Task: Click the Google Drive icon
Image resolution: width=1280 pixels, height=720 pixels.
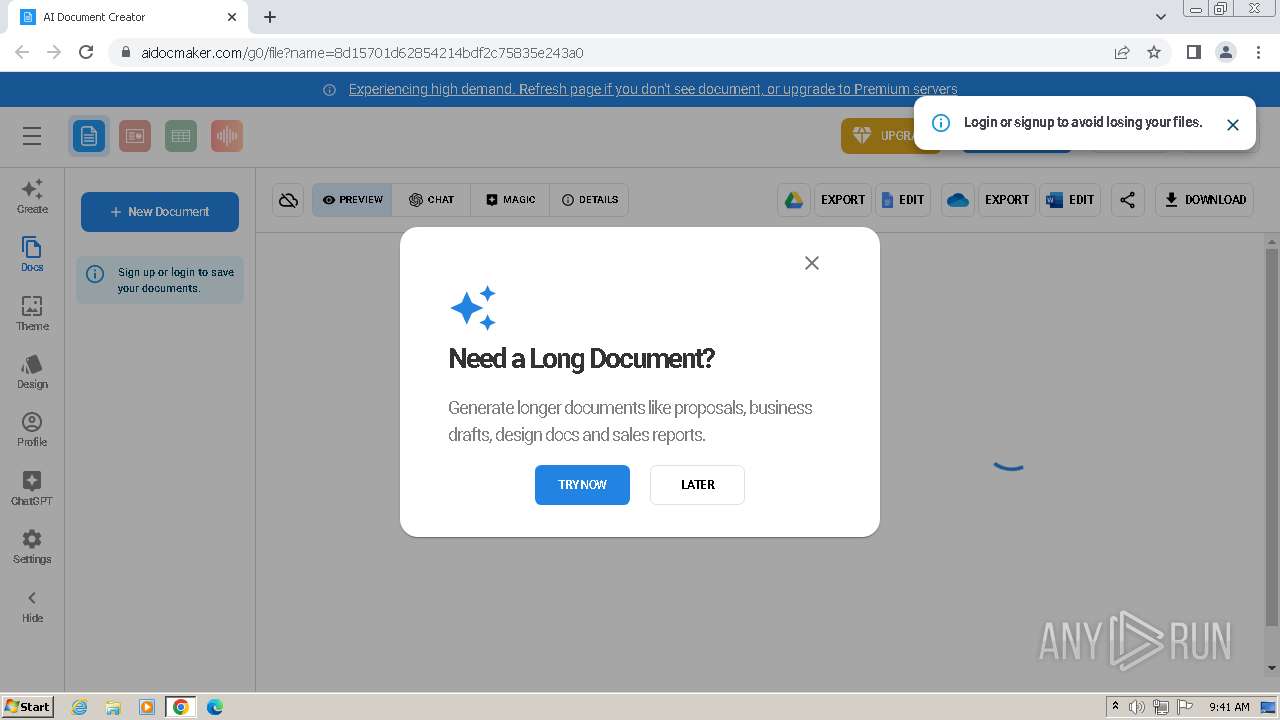Action: click(x=794, y=200)
